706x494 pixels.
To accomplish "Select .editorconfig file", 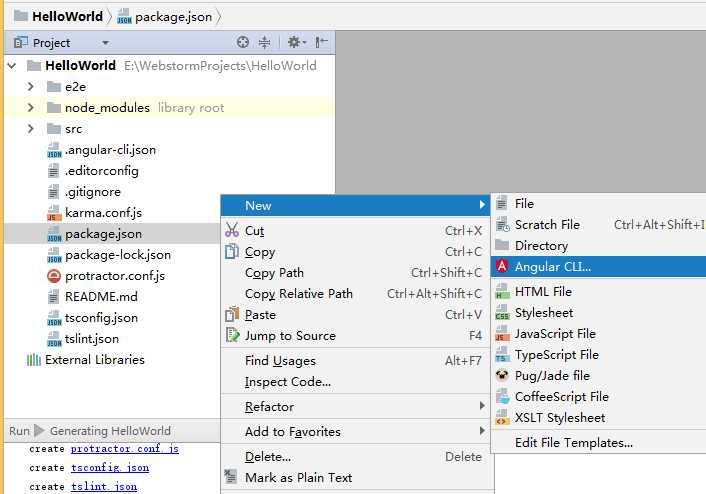I will pos(101,171).
